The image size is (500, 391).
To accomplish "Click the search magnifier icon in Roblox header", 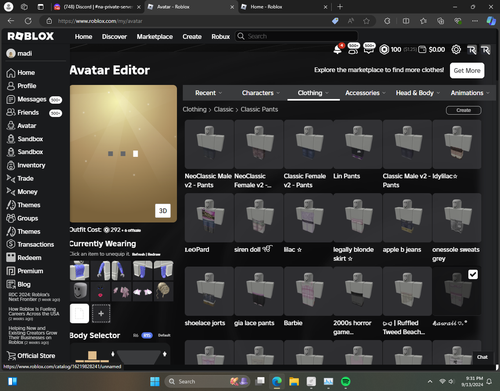I will pyautogui.click(x=241, y=36).
